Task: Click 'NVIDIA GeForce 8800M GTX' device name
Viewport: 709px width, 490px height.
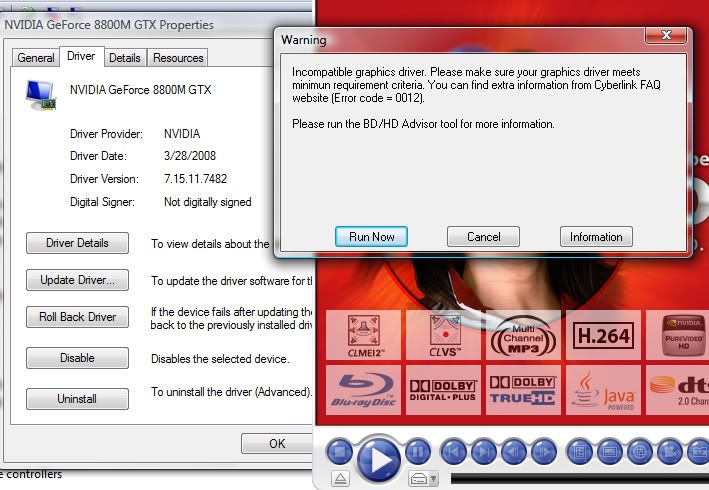Action: (x=141, y=90)
